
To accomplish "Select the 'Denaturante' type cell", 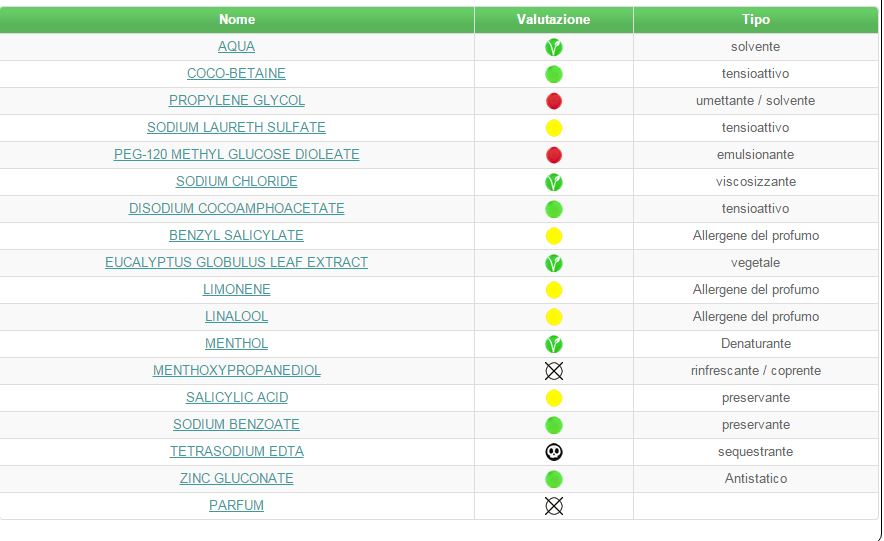I will [x=755, y=344].
